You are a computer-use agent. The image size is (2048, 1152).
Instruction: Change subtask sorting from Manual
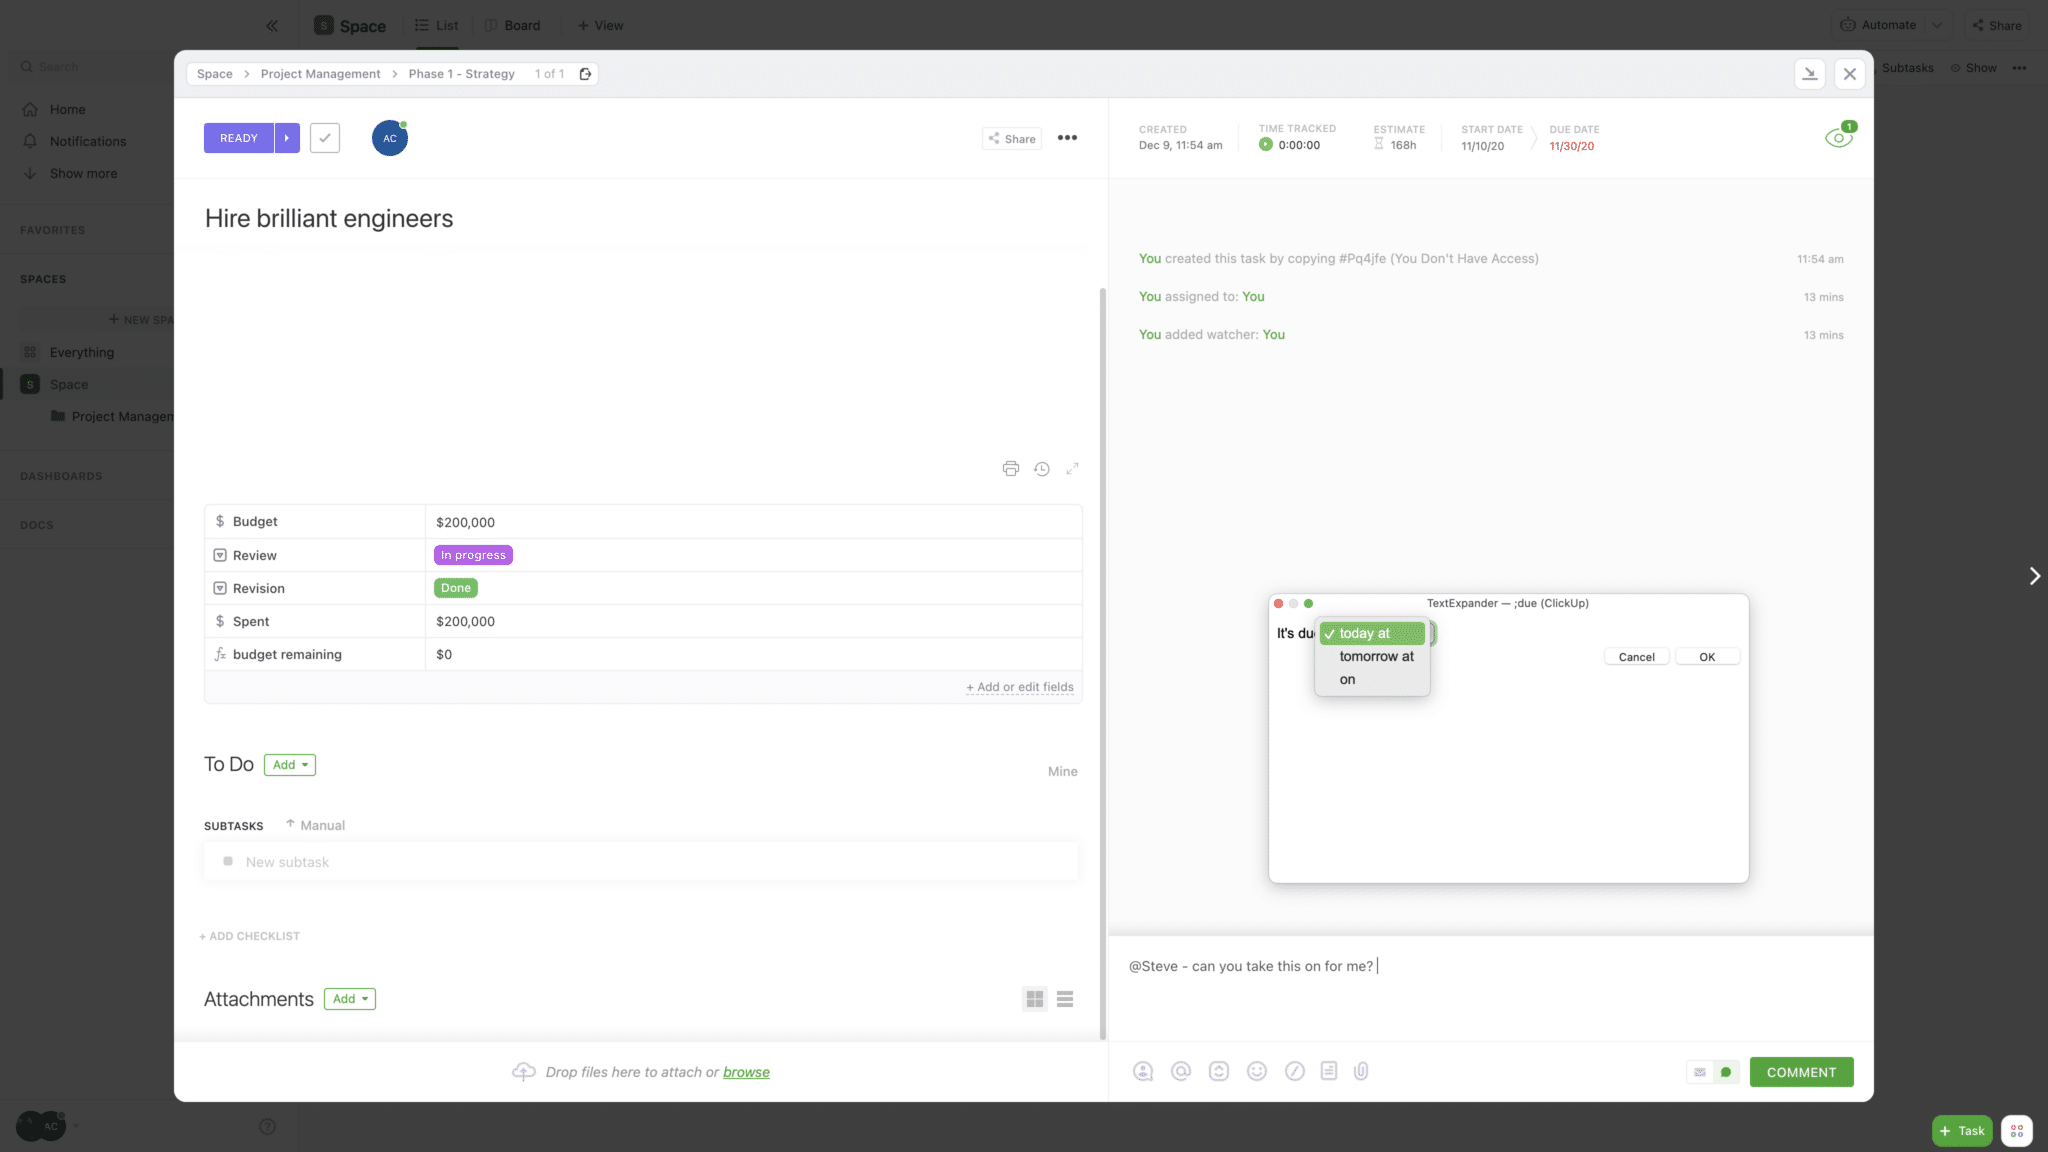click(315, 825)
